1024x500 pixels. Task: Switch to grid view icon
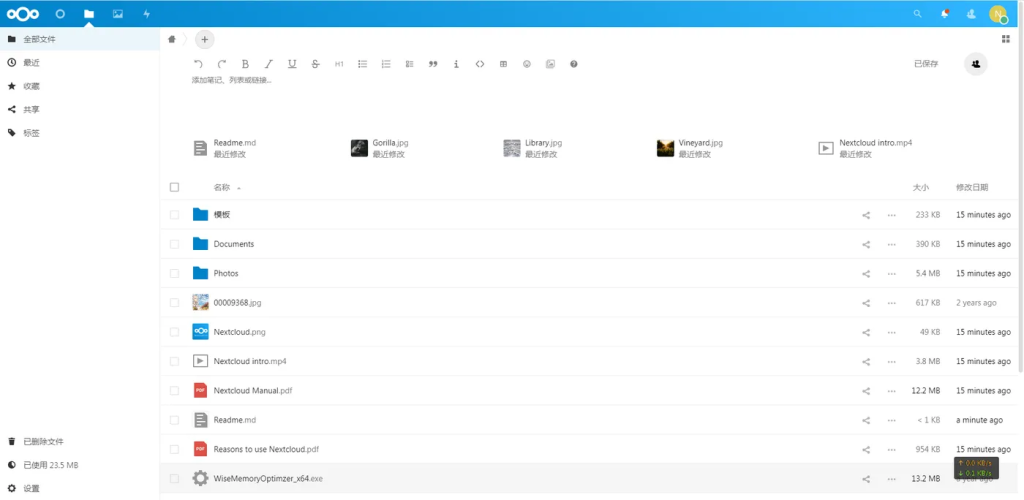pyautogui.click(x=1005, y=39)
